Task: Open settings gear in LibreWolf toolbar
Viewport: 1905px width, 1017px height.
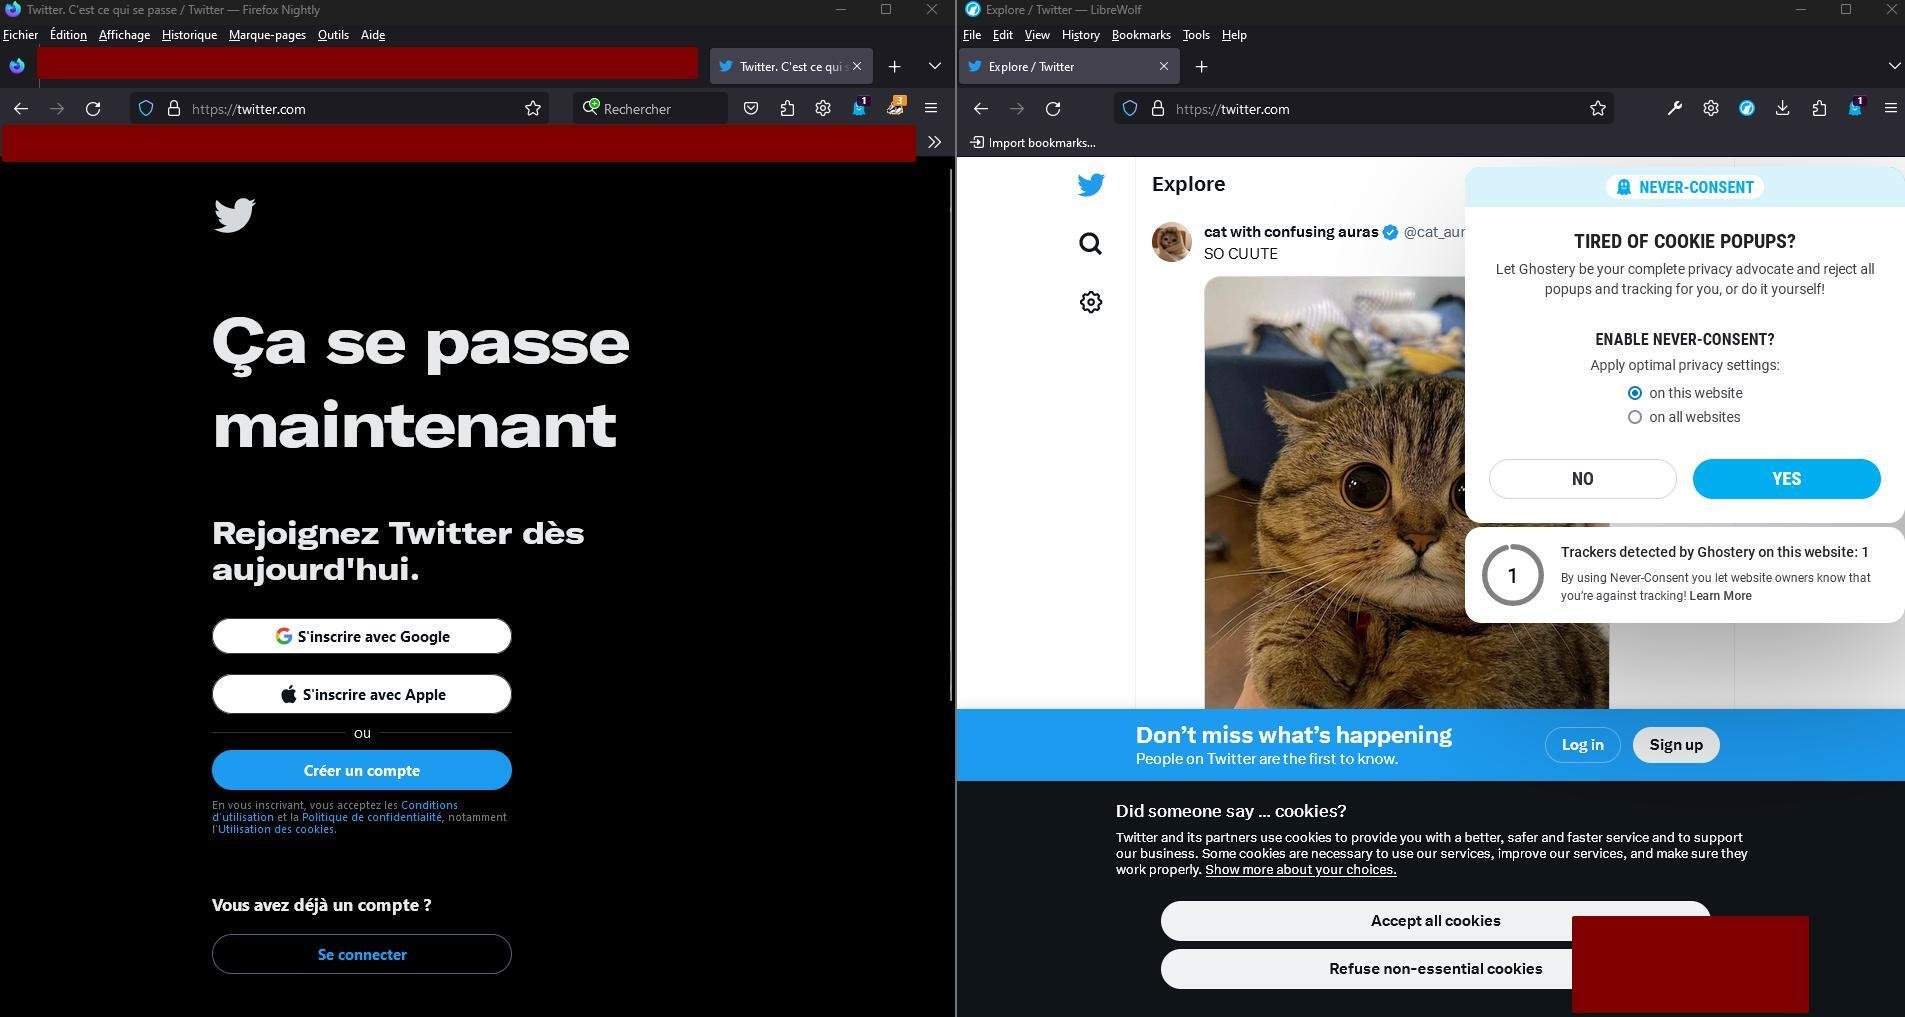Action: (x=1711, y=109)
